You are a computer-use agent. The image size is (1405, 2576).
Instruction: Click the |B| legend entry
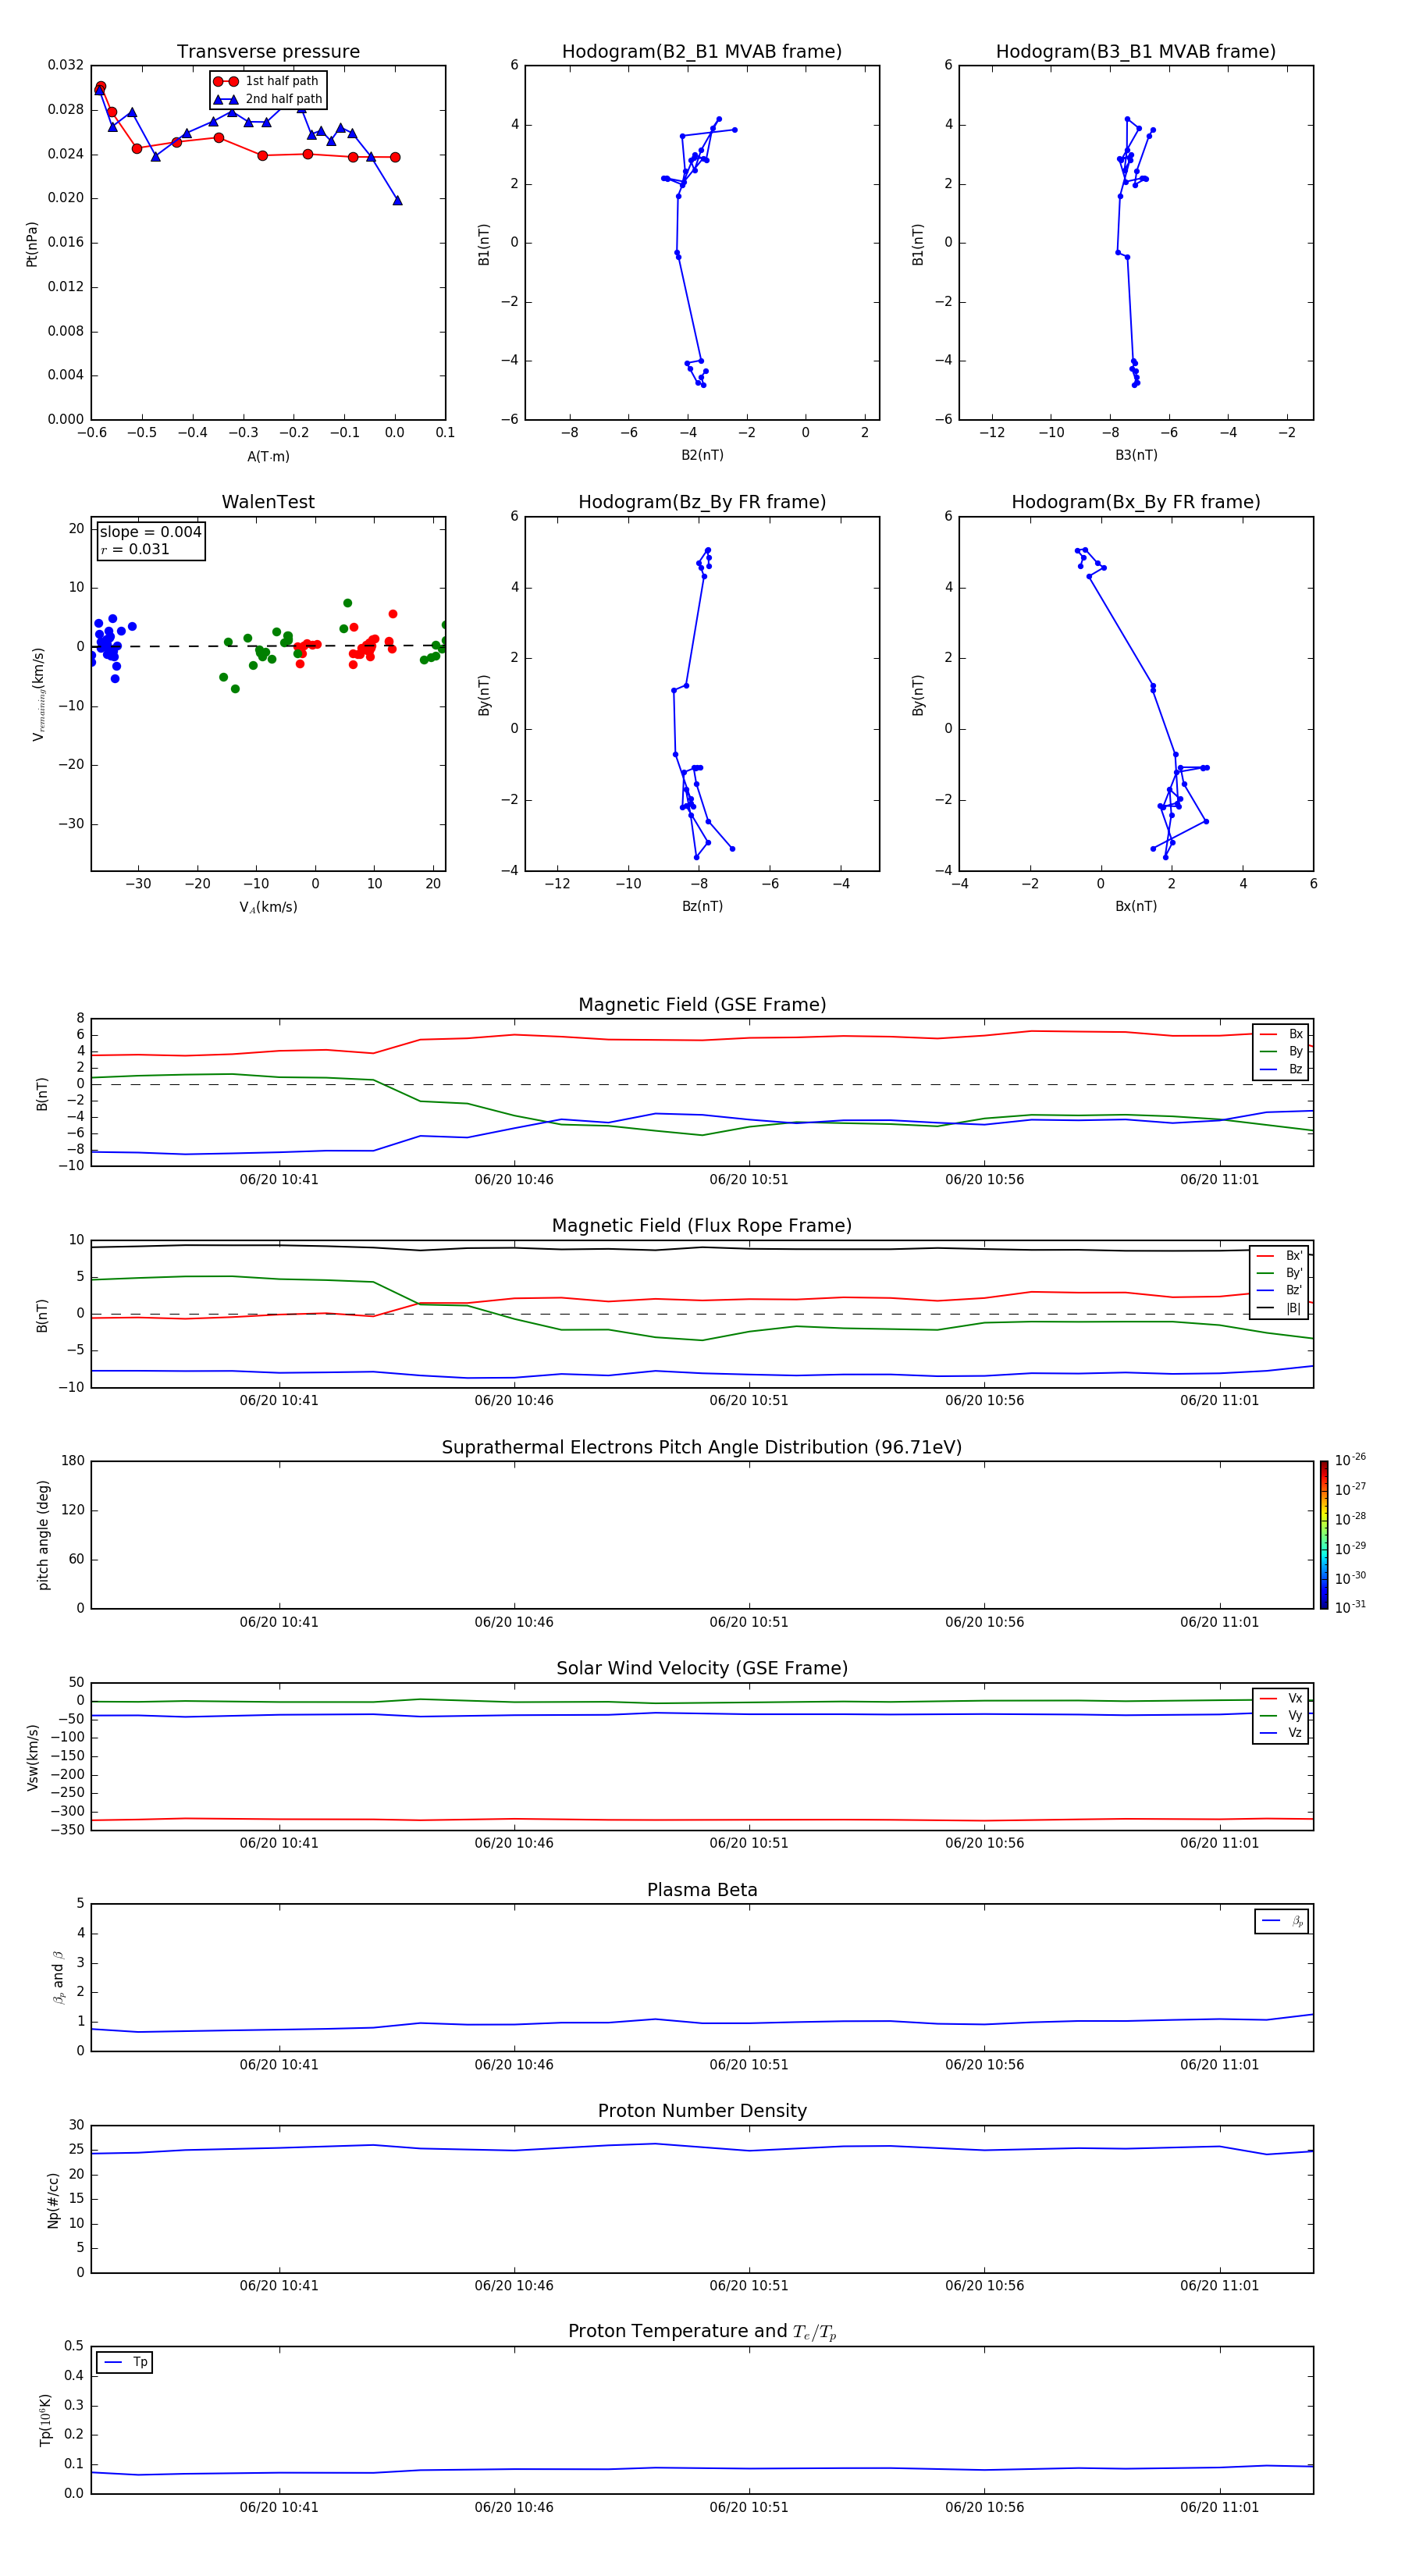(x=1280, y=1308)
